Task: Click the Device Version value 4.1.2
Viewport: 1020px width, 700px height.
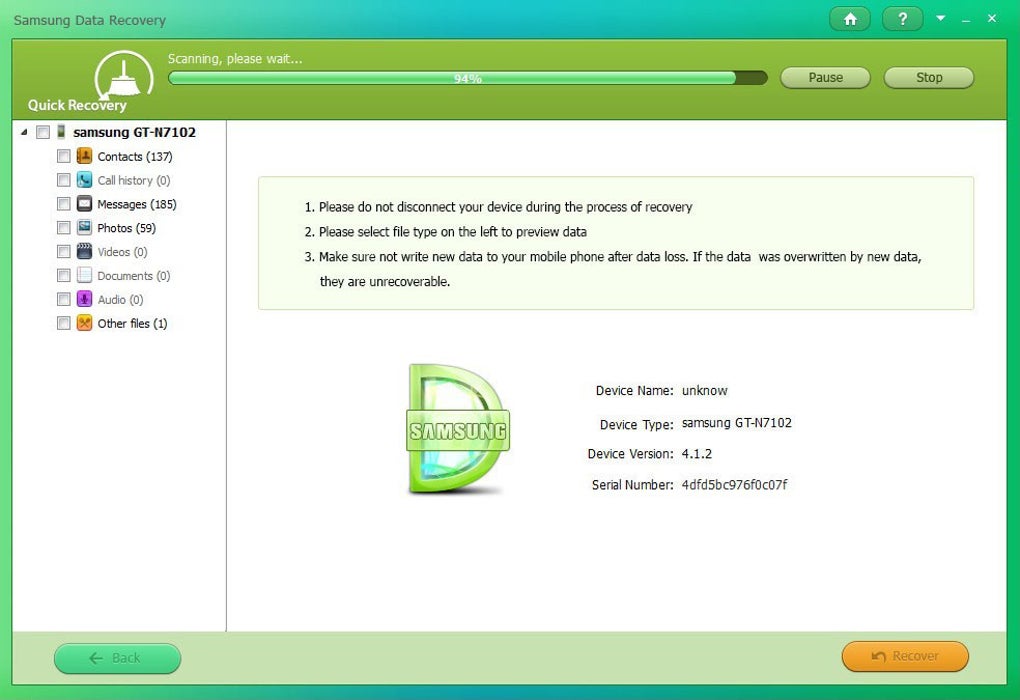Action: [x=697, y=454]
